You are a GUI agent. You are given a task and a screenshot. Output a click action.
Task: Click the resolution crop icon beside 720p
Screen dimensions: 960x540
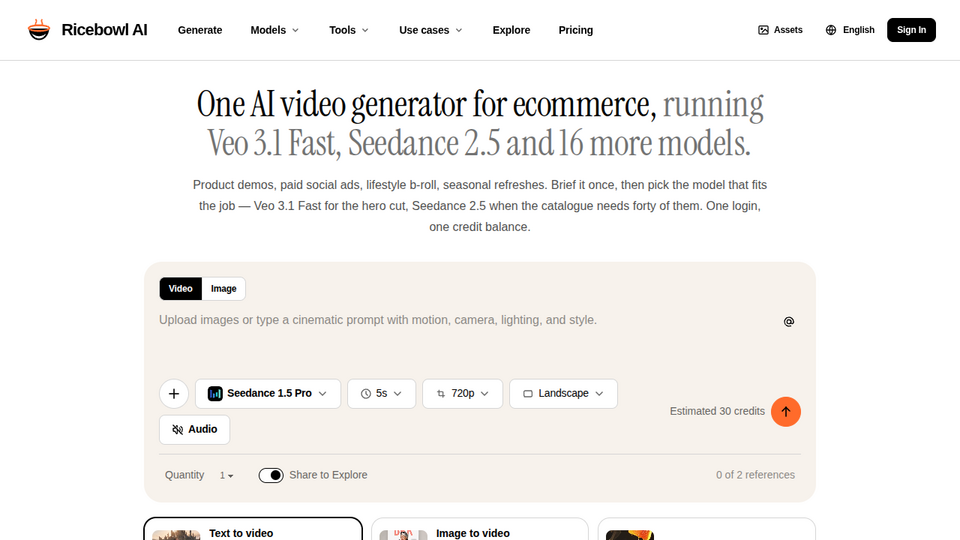441,394
